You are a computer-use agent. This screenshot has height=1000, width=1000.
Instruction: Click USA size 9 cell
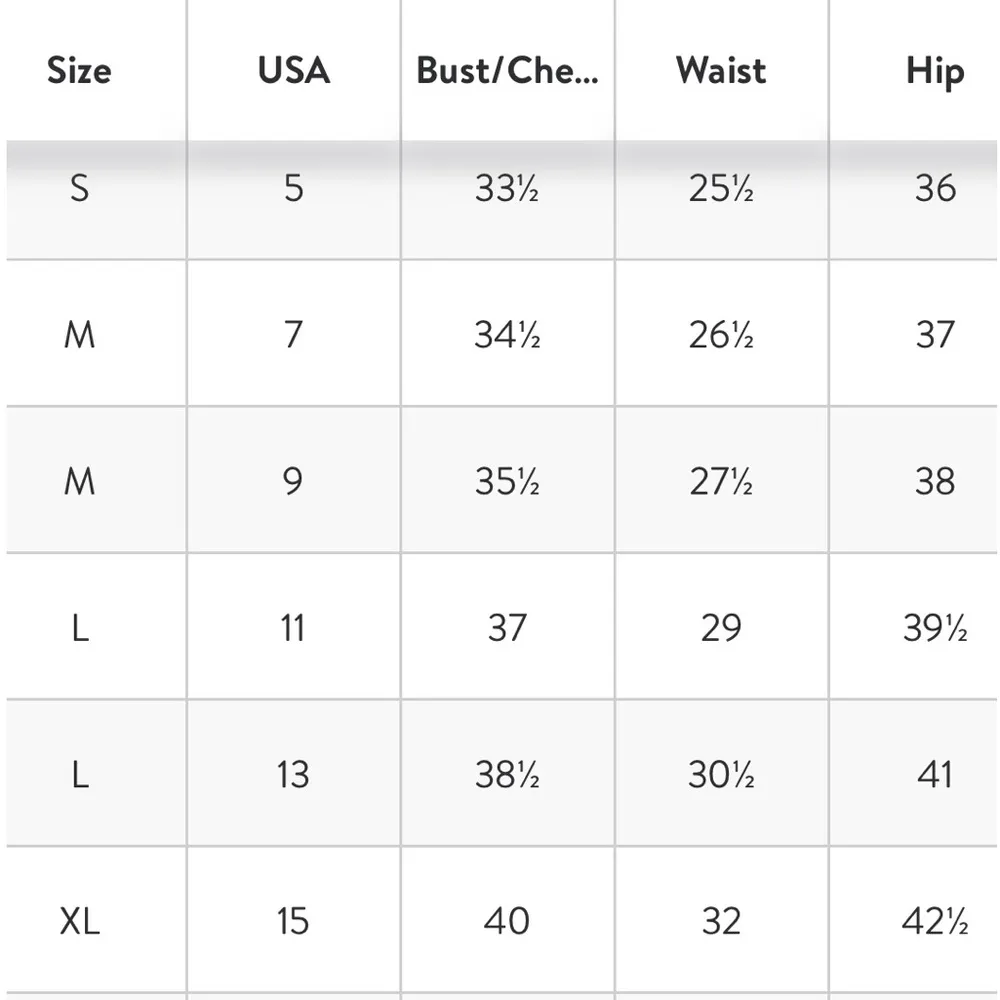pos(293,481)
